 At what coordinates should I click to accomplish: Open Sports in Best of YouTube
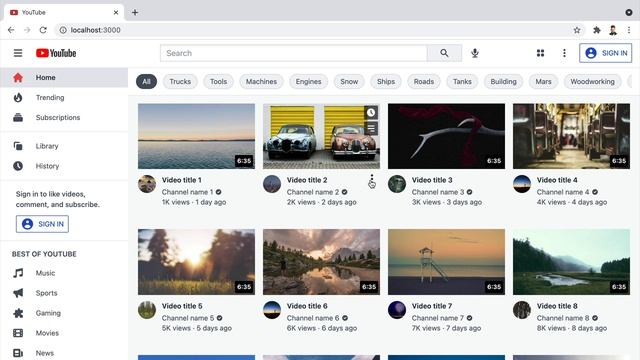tap(64, 293)
